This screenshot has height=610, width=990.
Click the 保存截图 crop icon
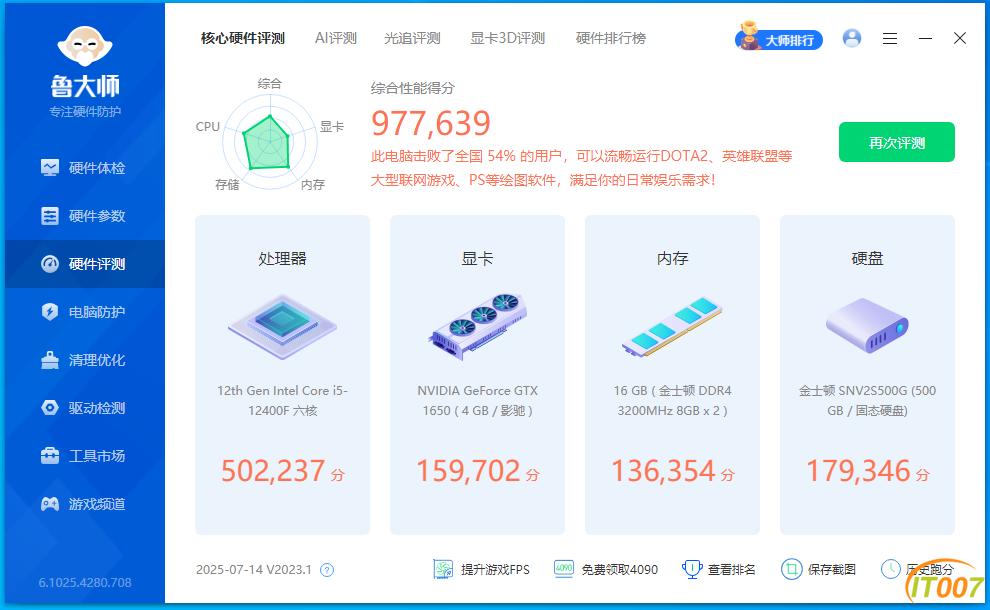tap(791, 570)
